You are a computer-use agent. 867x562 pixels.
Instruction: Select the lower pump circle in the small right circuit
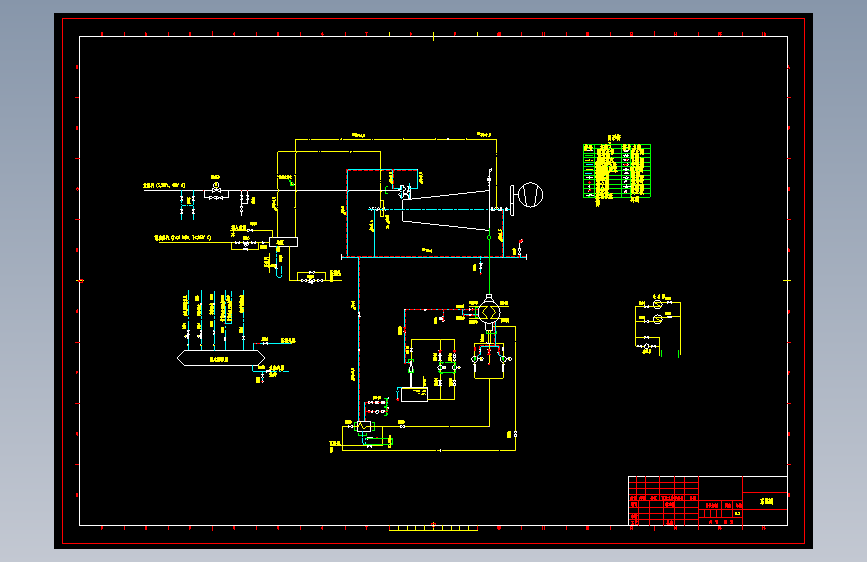click(x=657, y=319)
